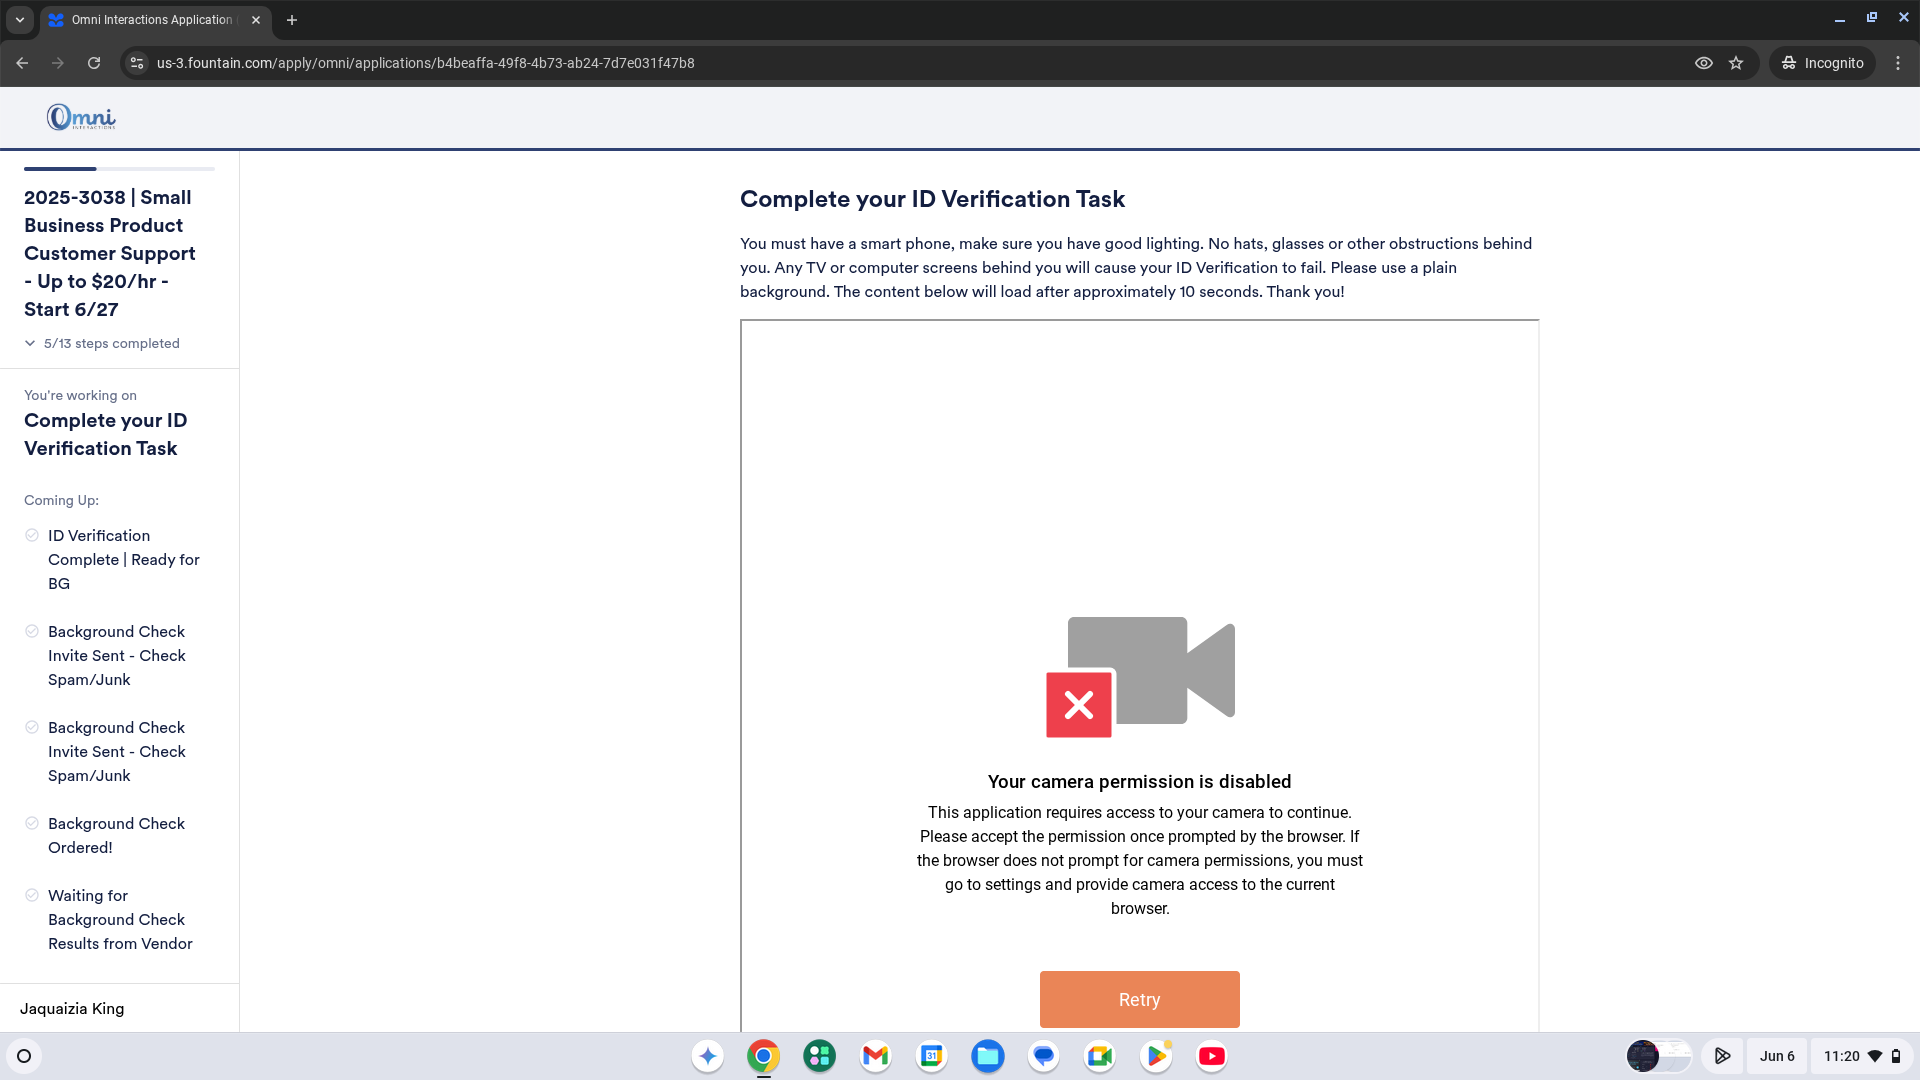Open Chrome's three-dot menu
This screenshot has width=1920, height=1080.
(x=1898, y=62)
